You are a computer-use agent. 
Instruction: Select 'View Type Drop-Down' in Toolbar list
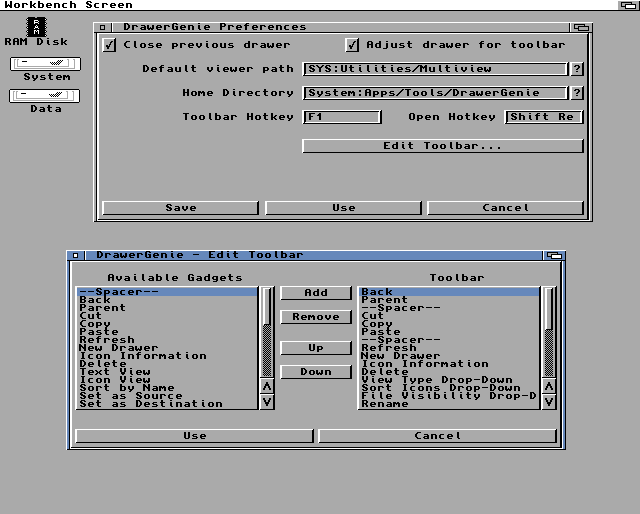click(x=436, y=380)
